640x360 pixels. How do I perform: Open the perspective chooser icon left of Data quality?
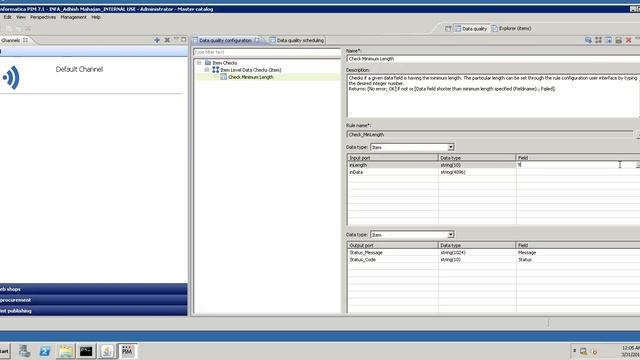[x=448, y=29]
